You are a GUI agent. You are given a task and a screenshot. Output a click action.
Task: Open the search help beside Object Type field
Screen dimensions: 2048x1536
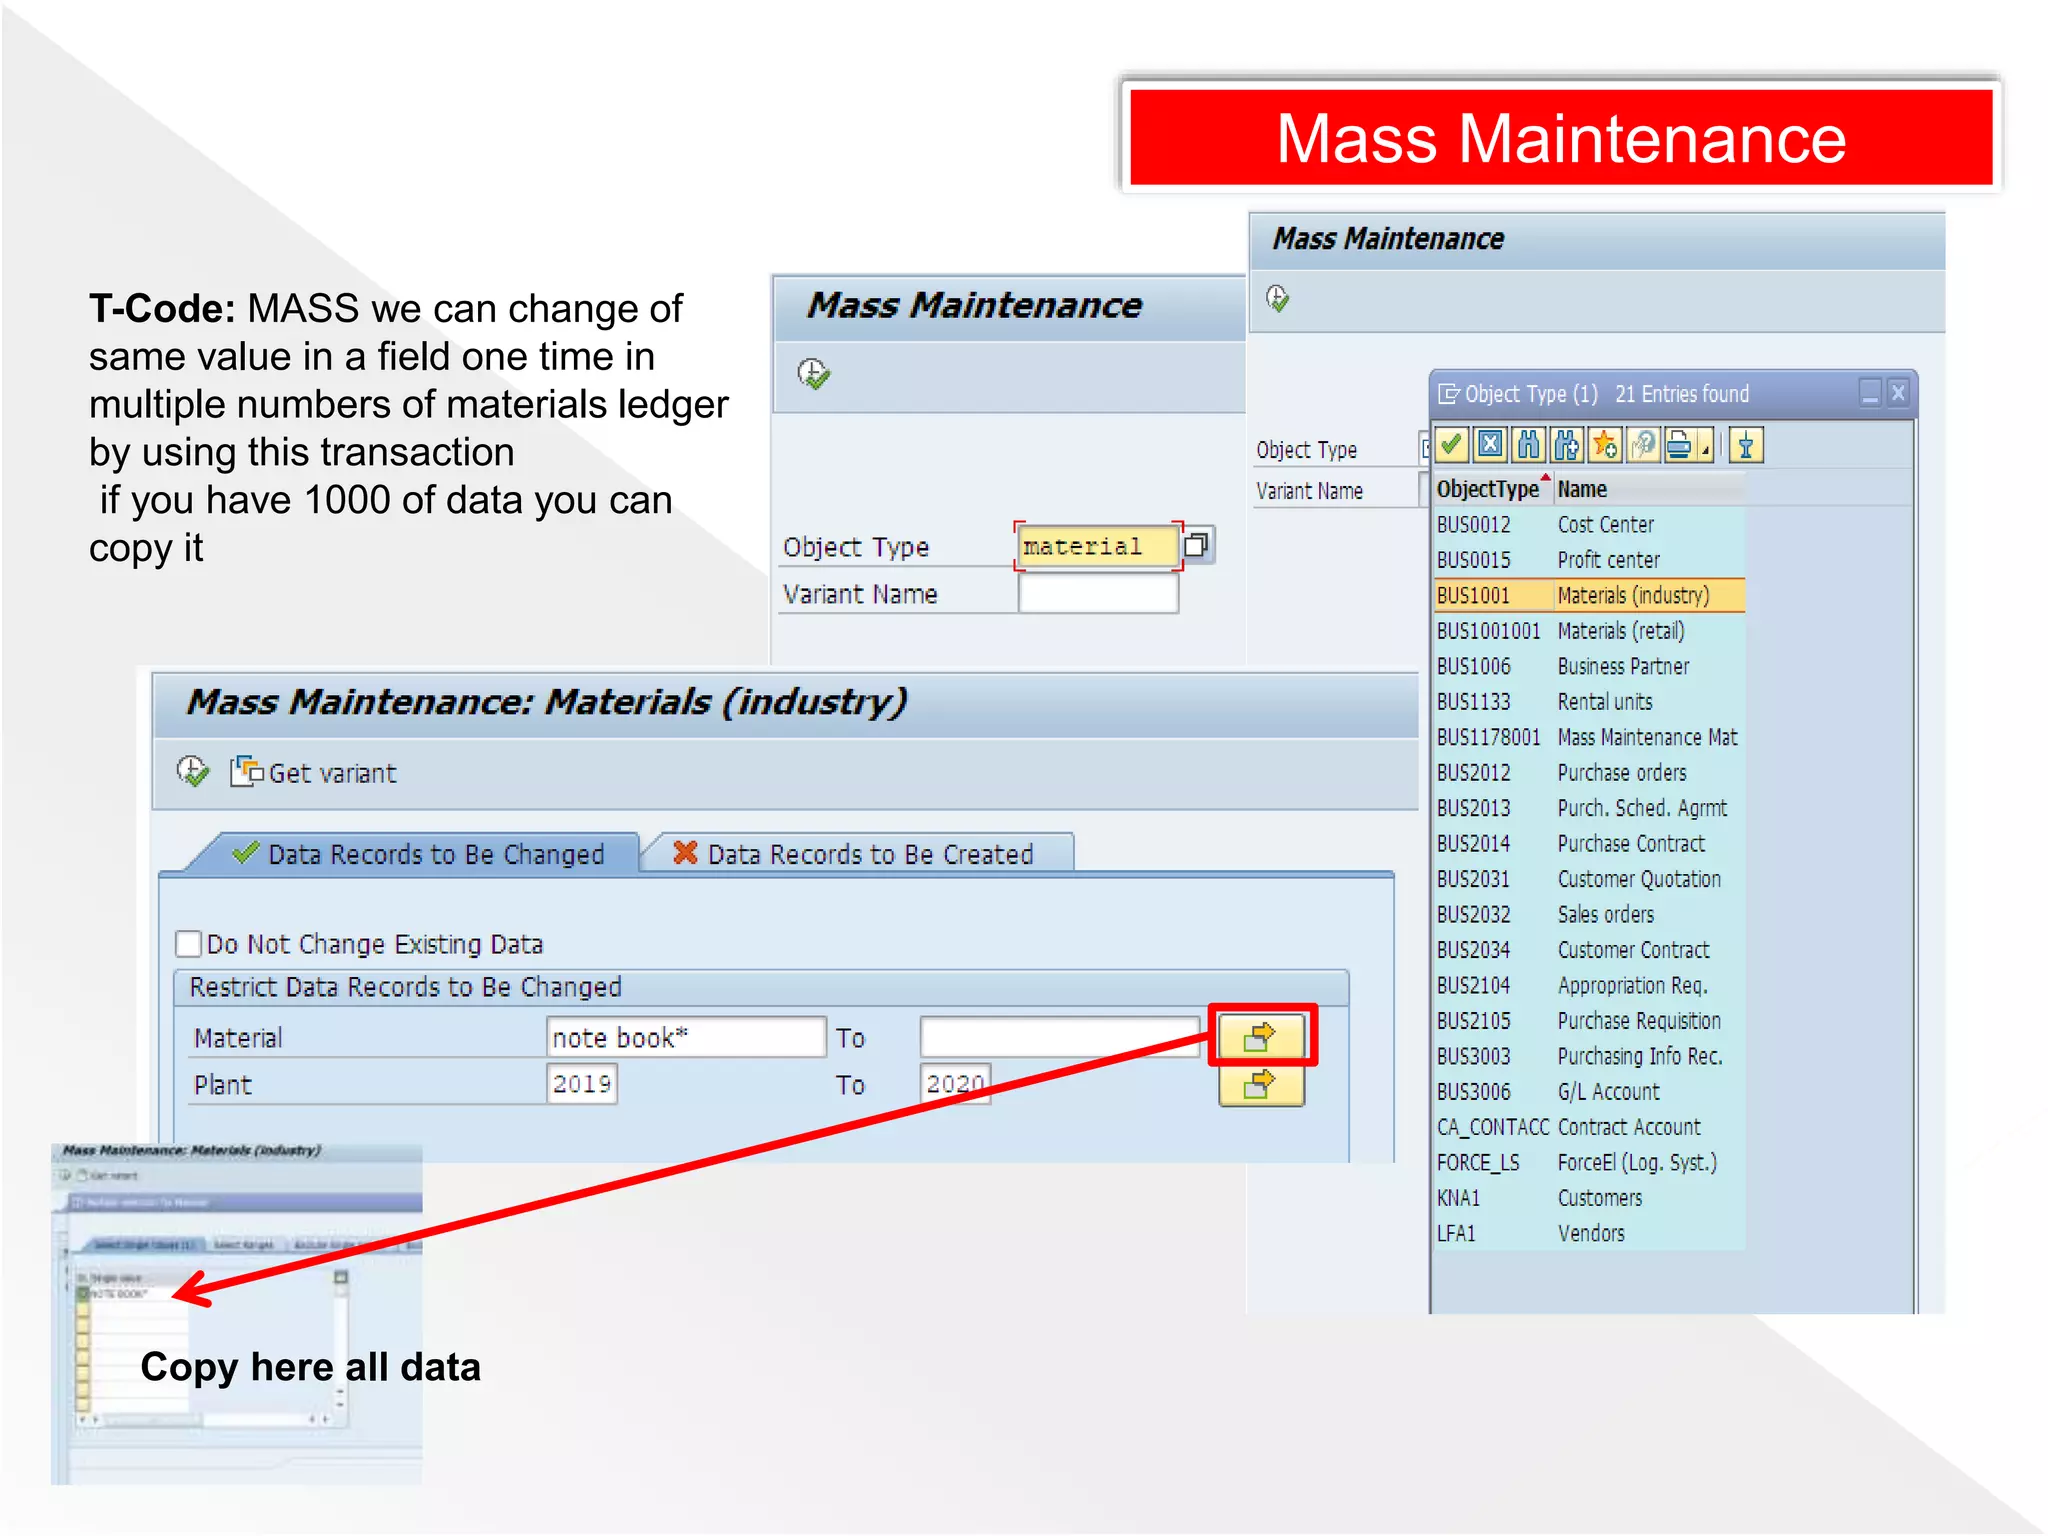pyautogui.click(x=1197, y=545)
